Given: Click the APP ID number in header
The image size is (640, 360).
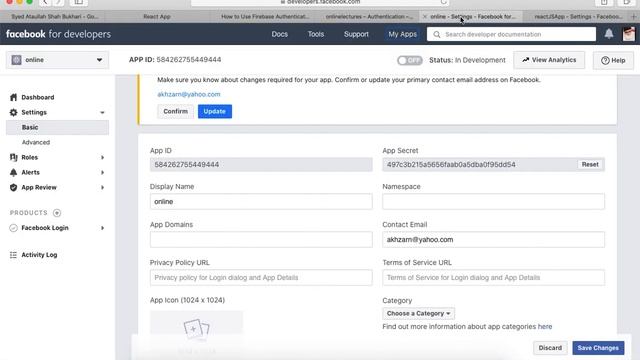Looking at the screenshot, I should (189, 60).
